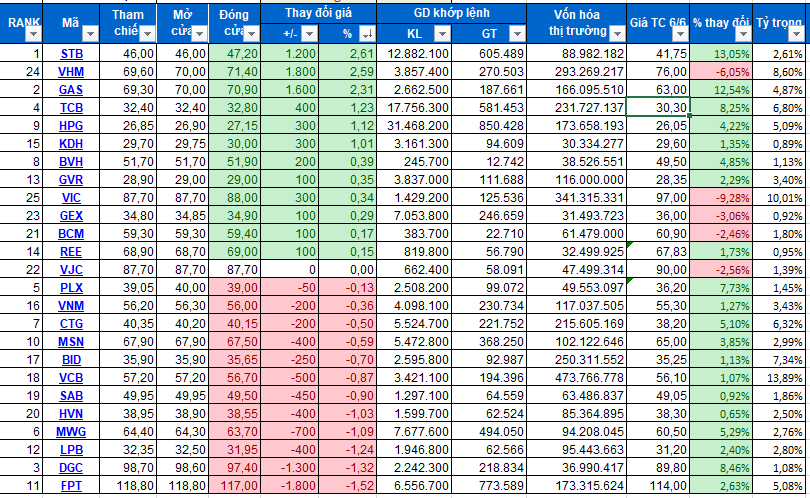Select FPT trade value 773.589
This screenshot has height=498, width=810.
(x=489, y=486)
